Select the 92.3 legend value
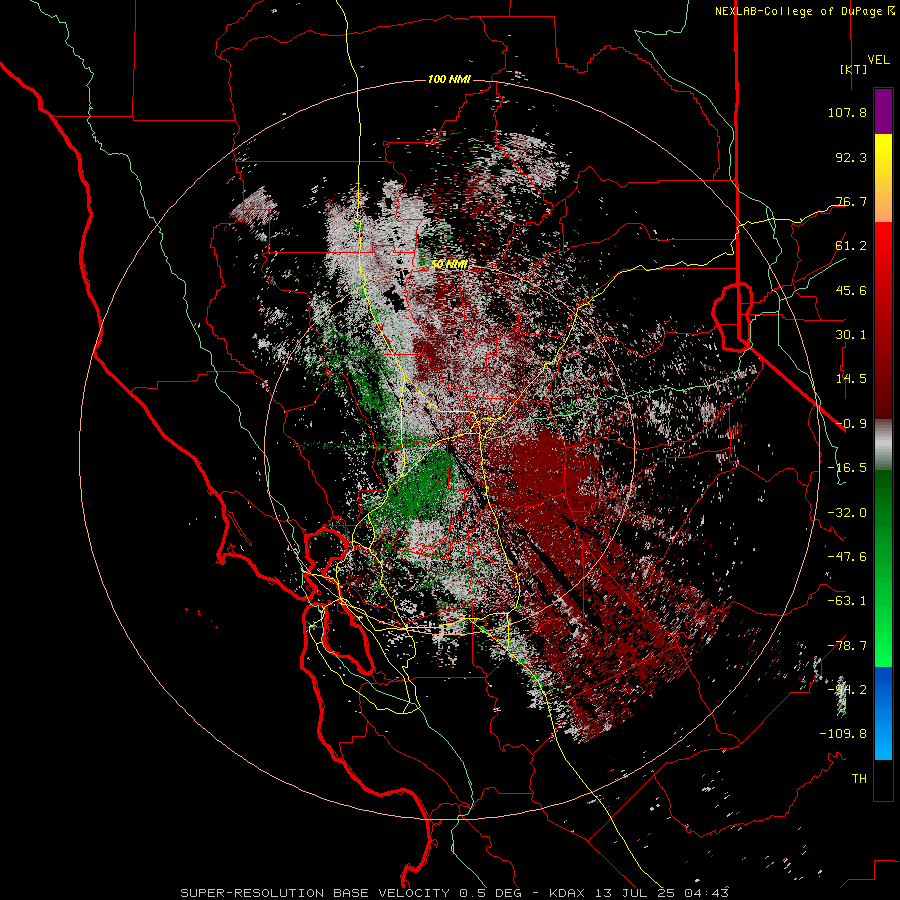Viewport: 900px width, 900px height. pyautogui.click(x=851, y=157)
